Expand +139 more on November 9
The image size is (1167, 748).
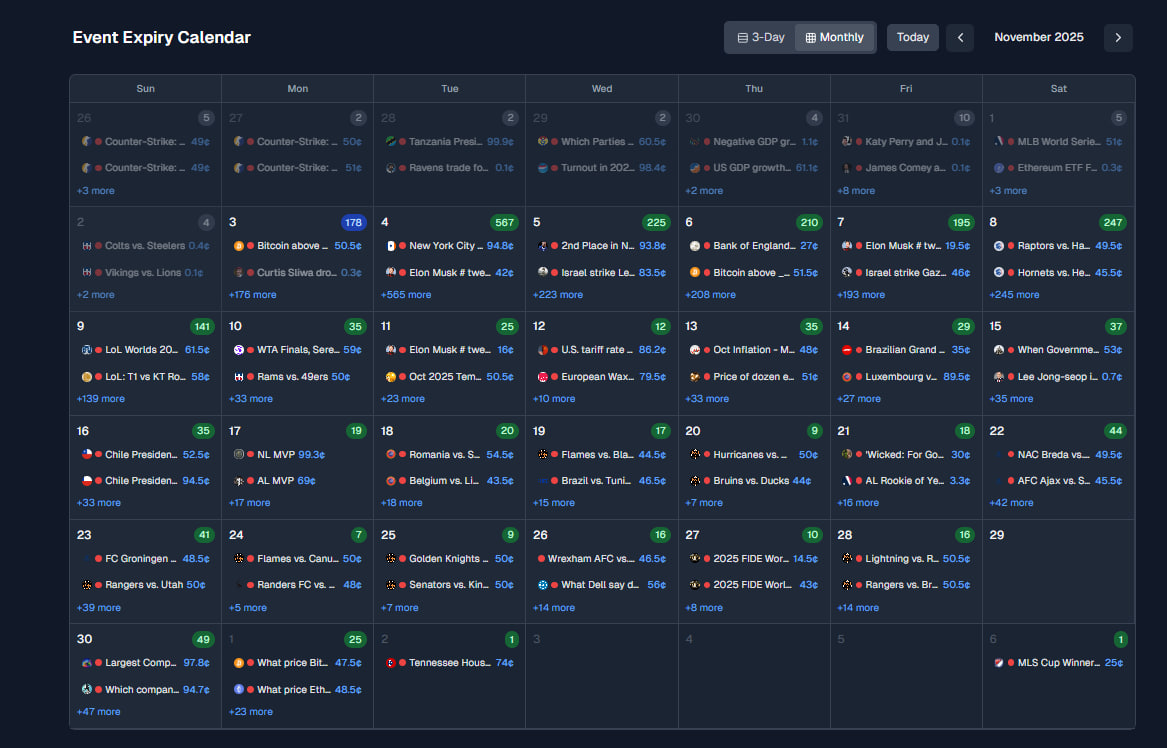tap(100, 399)
